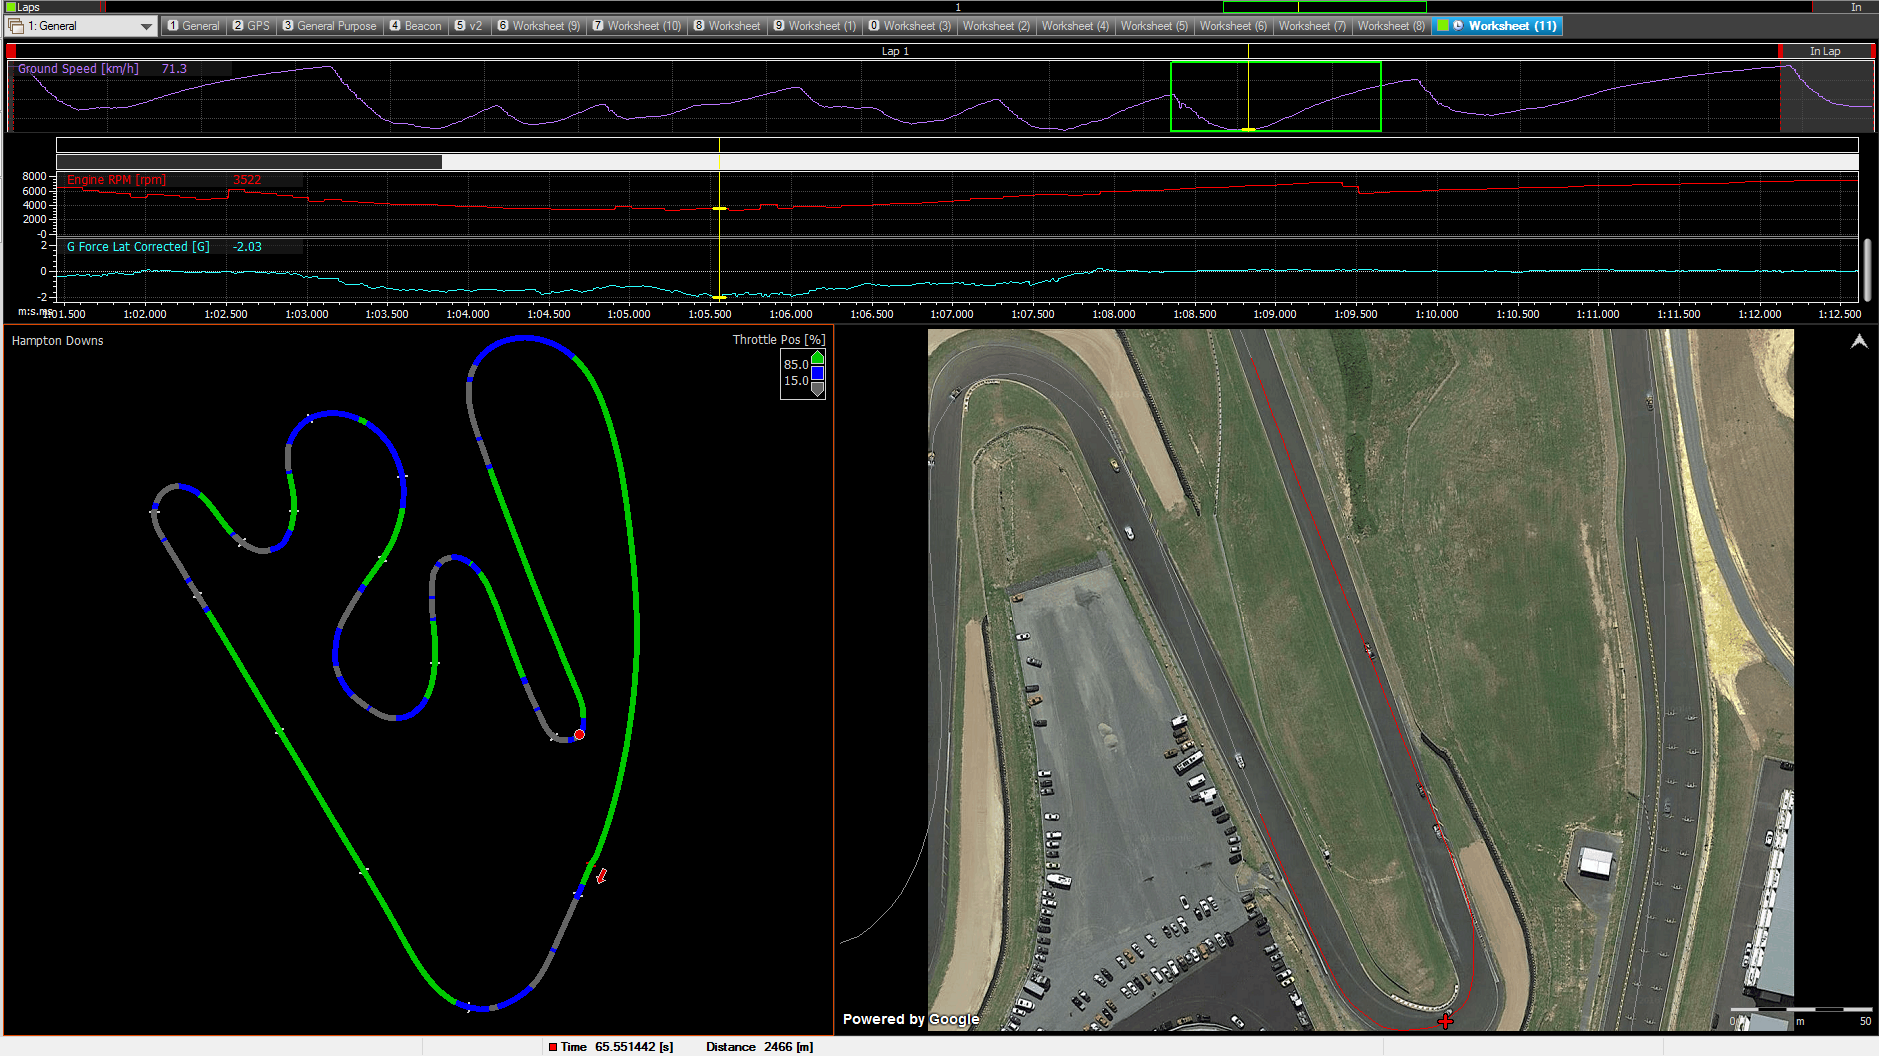
Task: Click the Hampton Downs track map title
Action: pyautogui.click(x=57, y=341)
